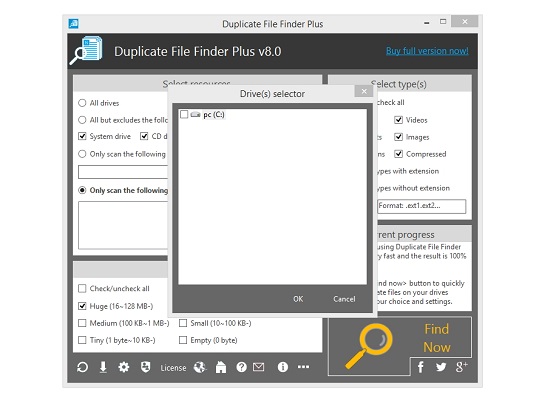Click the download arrow icon
The height and width of the screenshot is (404, 550).
click(103, 367)
